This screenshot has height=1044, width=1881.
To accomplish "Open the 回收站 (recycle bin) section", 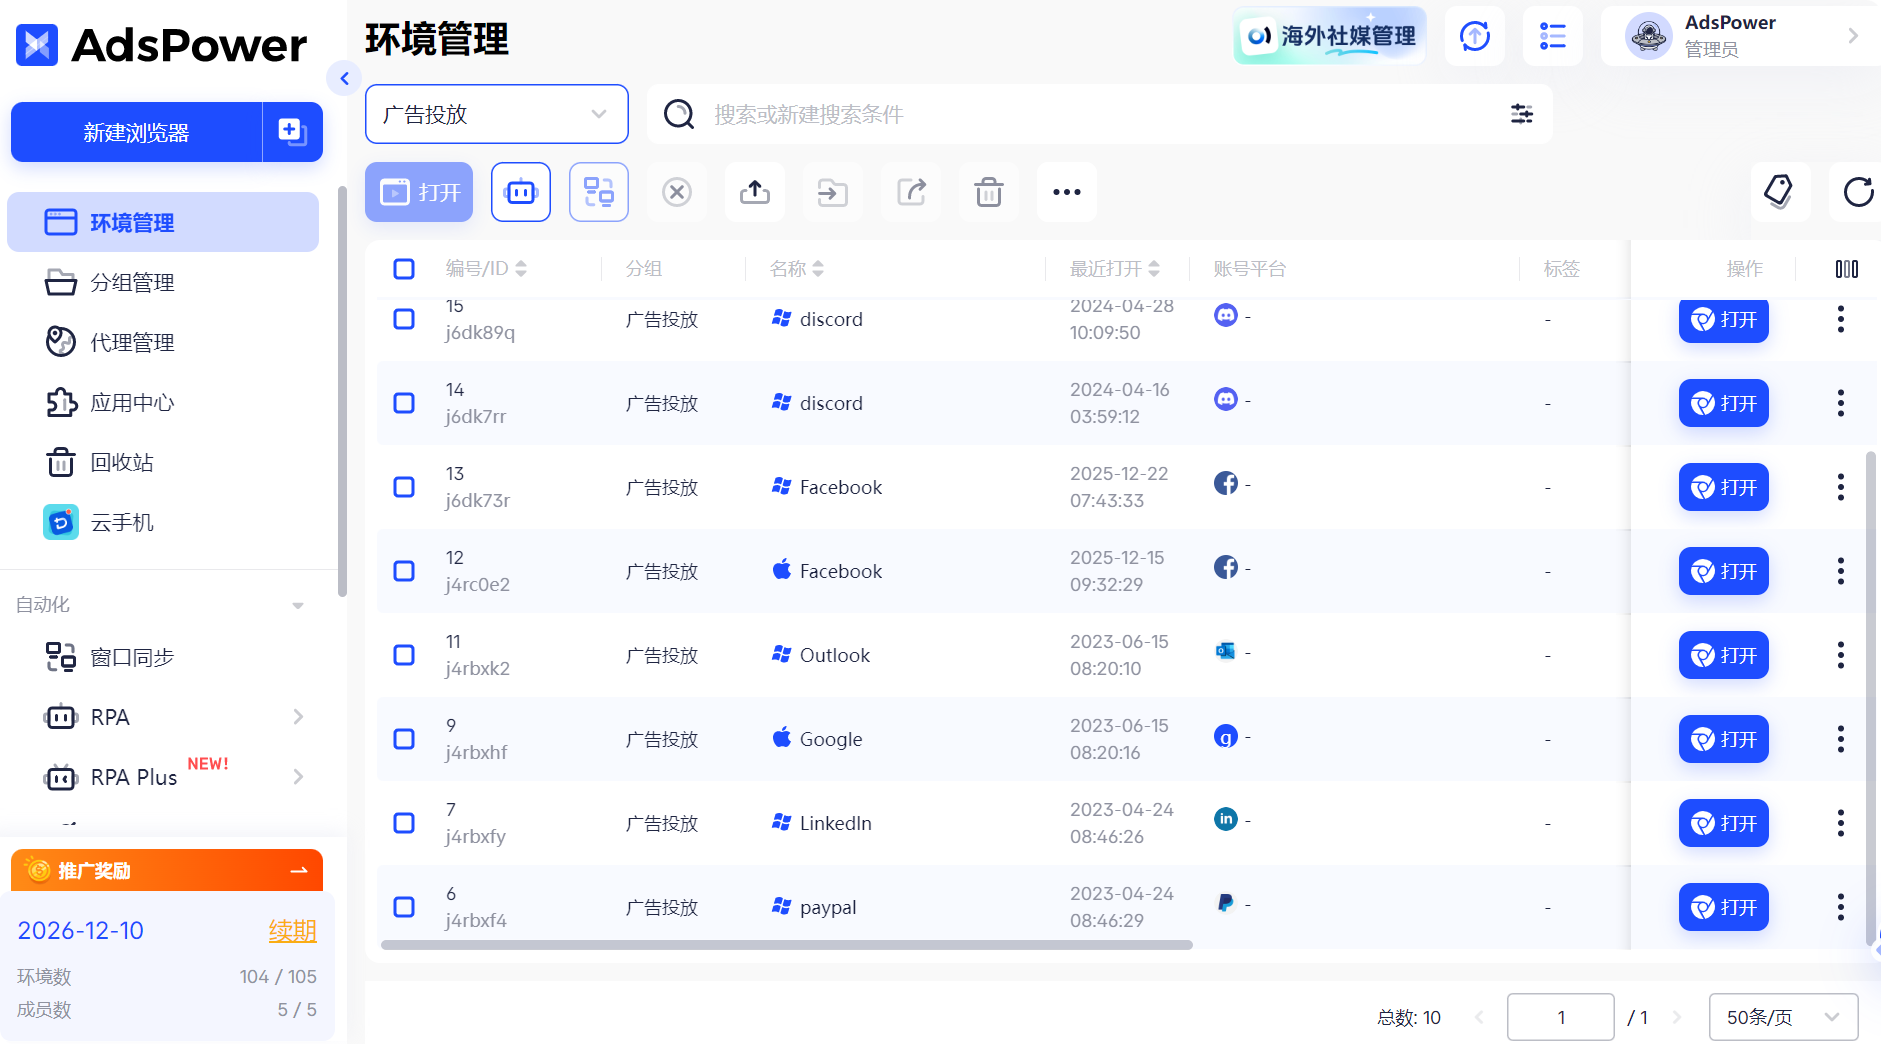I will tap(122, 462).
